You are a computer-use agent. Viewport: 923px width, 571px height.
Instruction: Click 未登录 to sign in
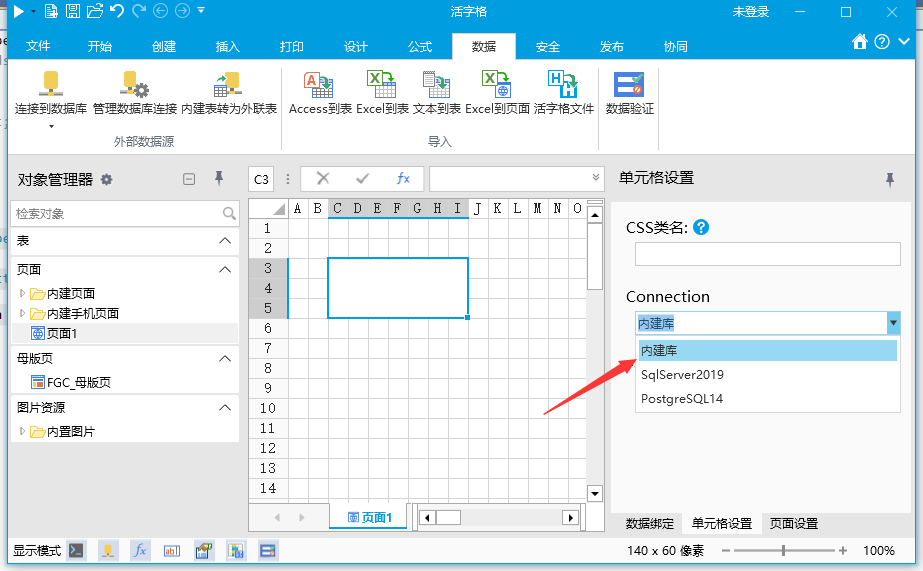(751, 12)
